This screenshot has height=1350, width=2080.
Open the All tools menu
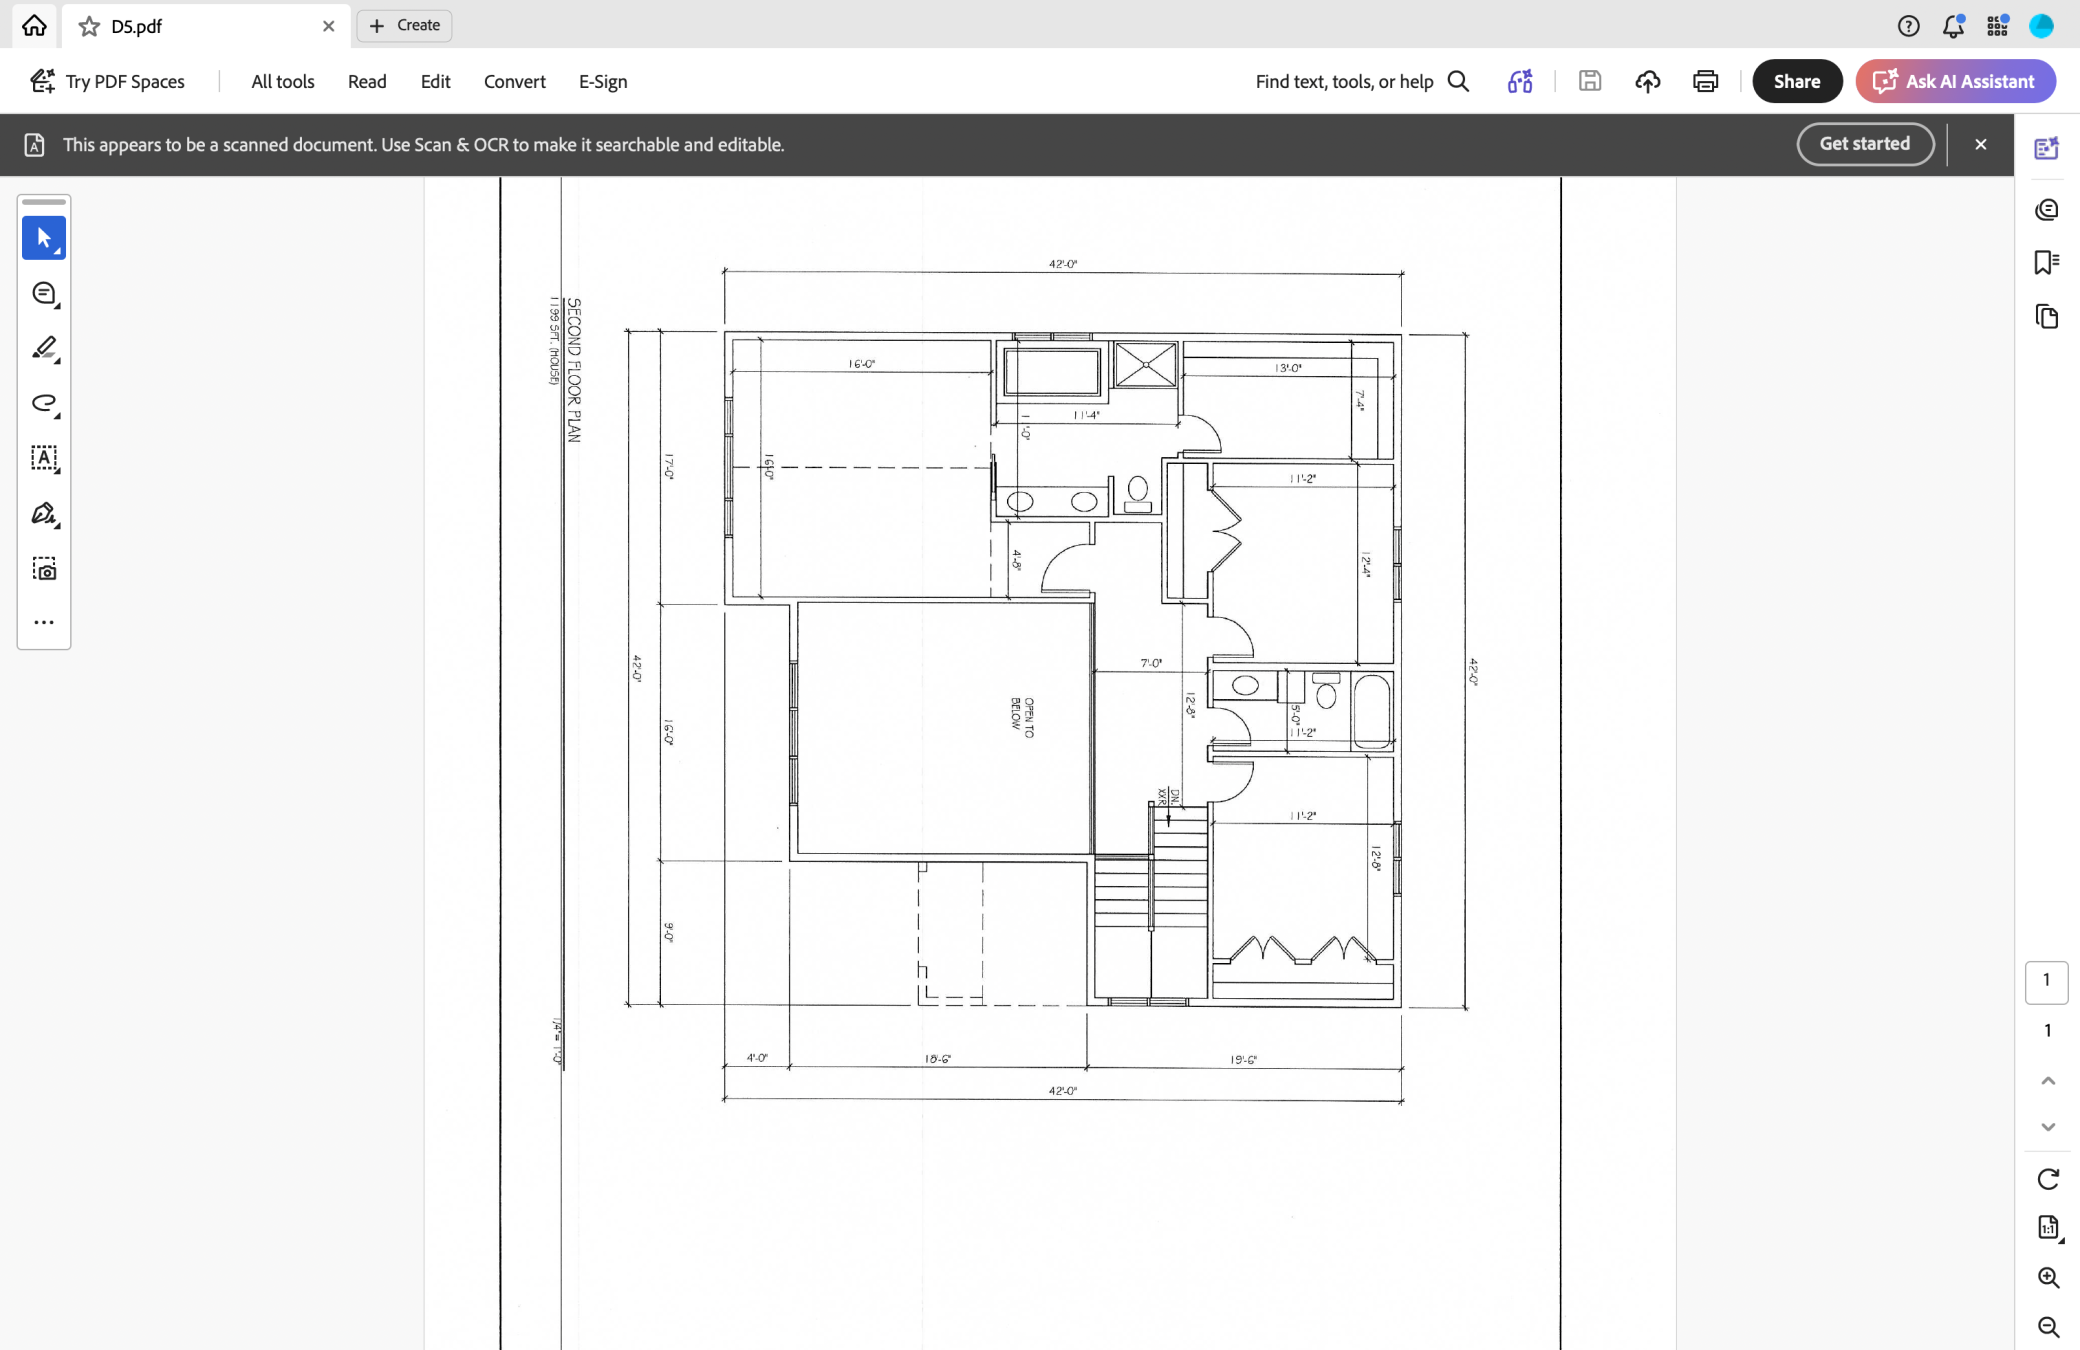point(283,81)
